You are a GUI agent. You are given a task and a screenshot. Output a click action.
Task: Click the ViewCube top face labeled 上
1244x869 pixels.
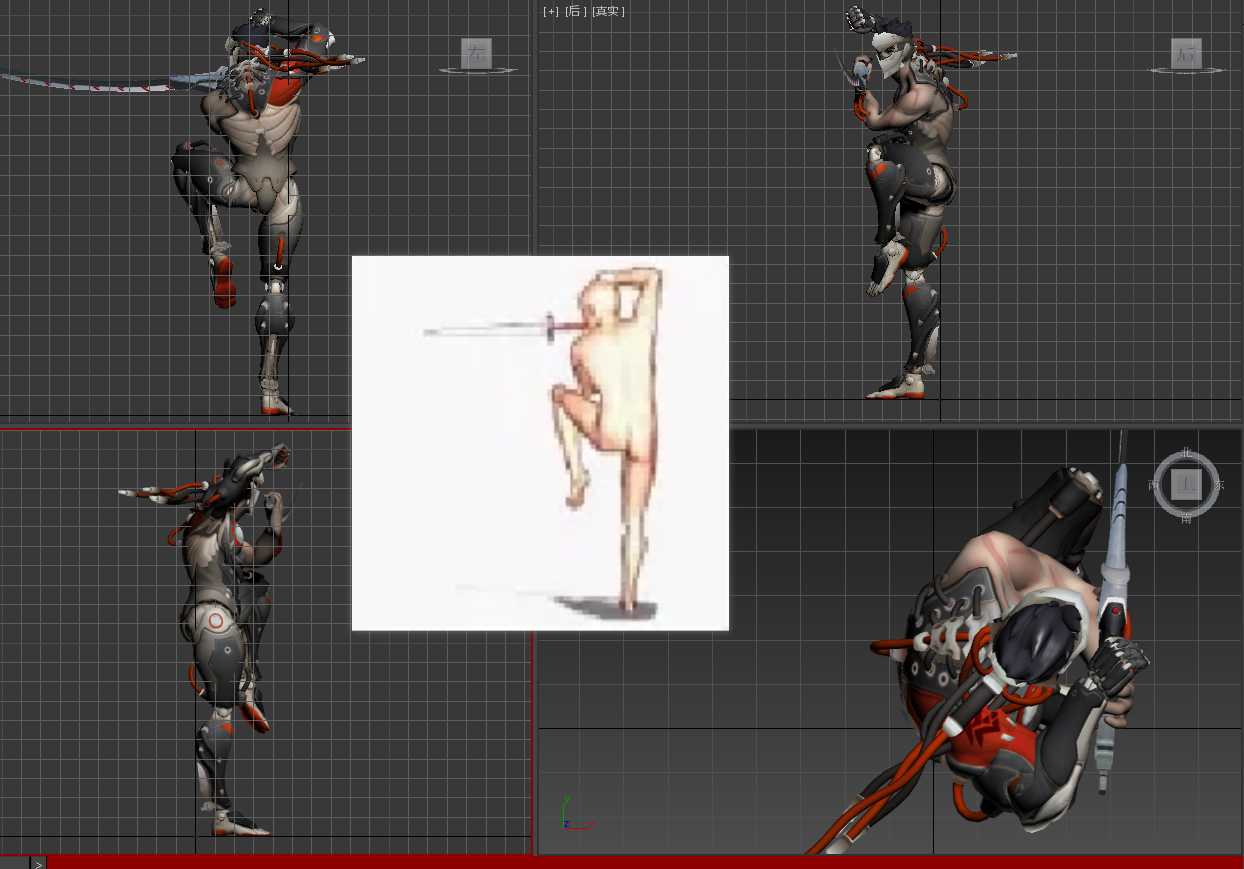(1186, 485)
